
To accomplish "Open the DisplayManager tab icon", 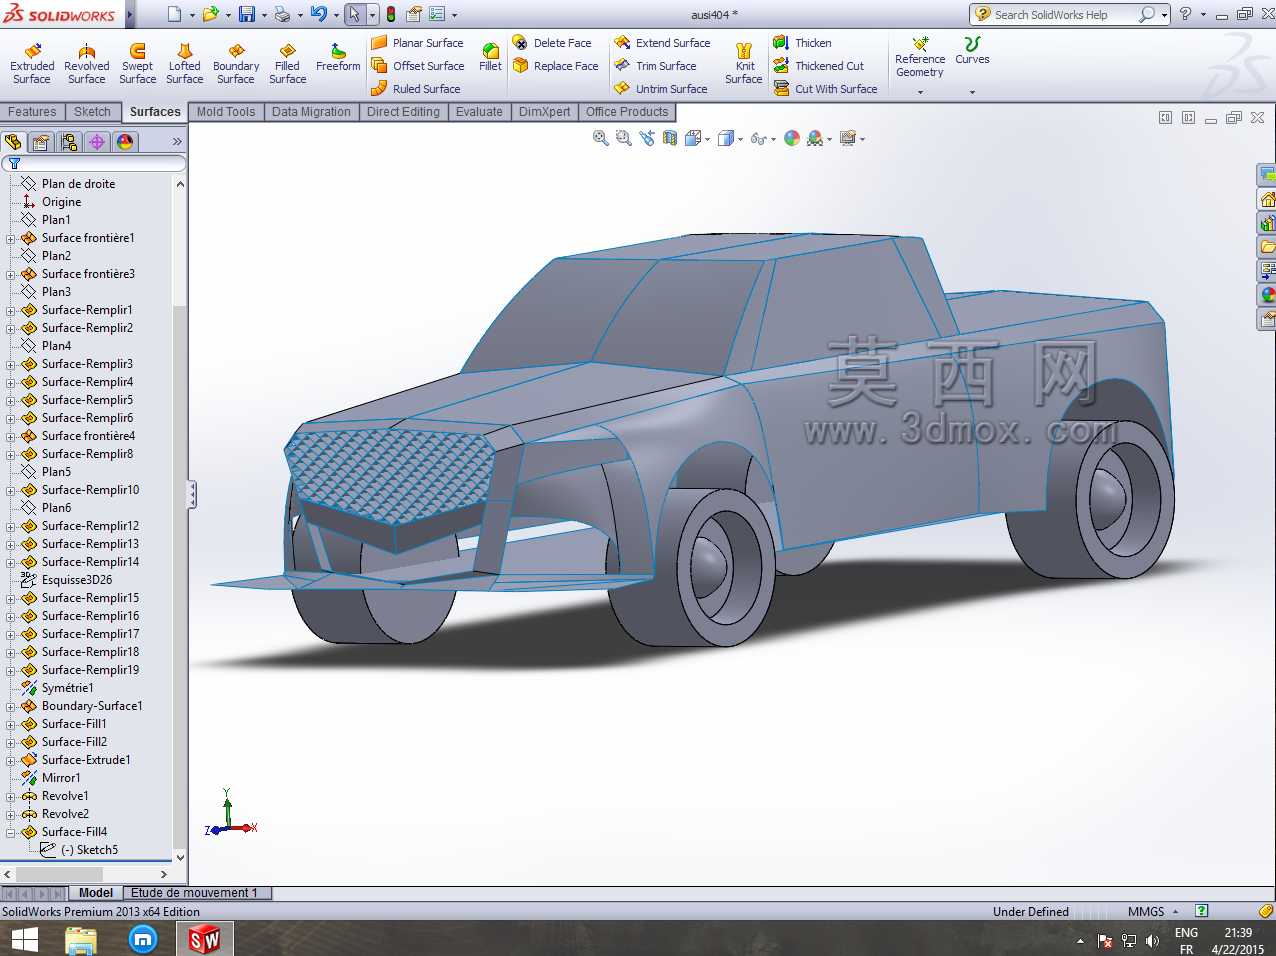I will 125,142.
